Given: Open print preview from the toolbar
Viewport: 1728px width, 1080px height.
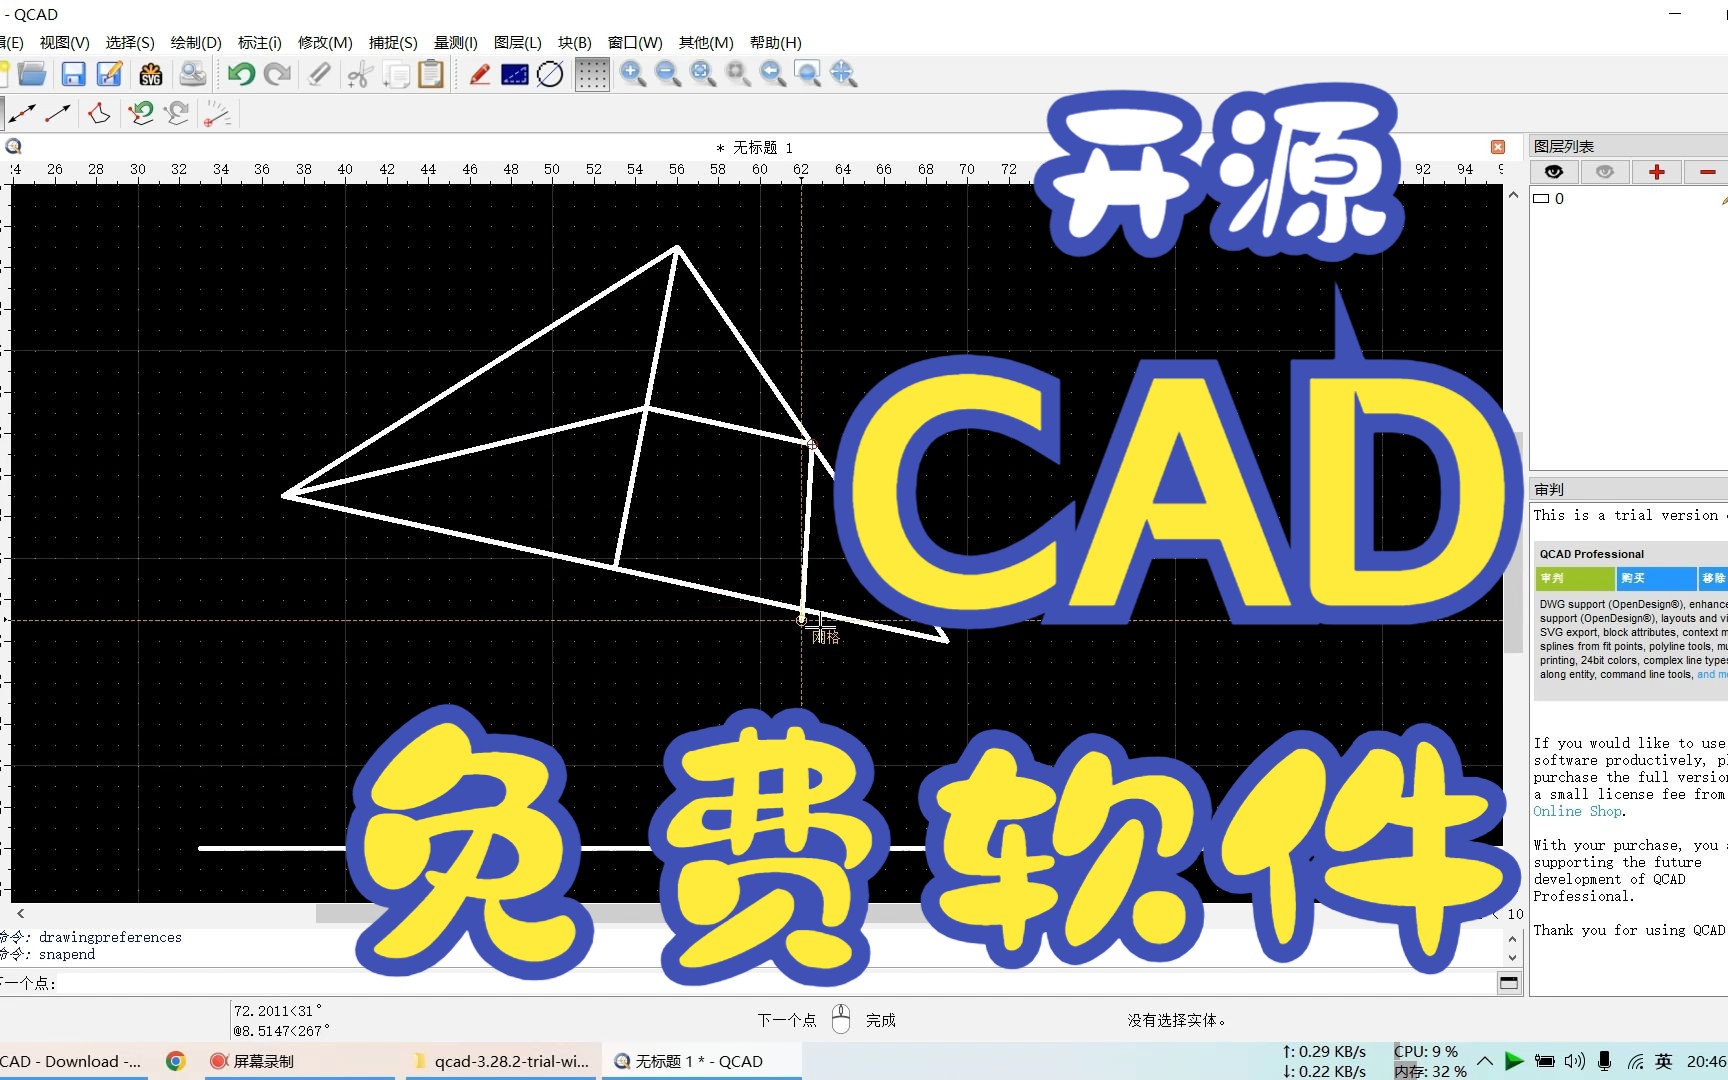Looking at the screenshot, I should 192,74.
